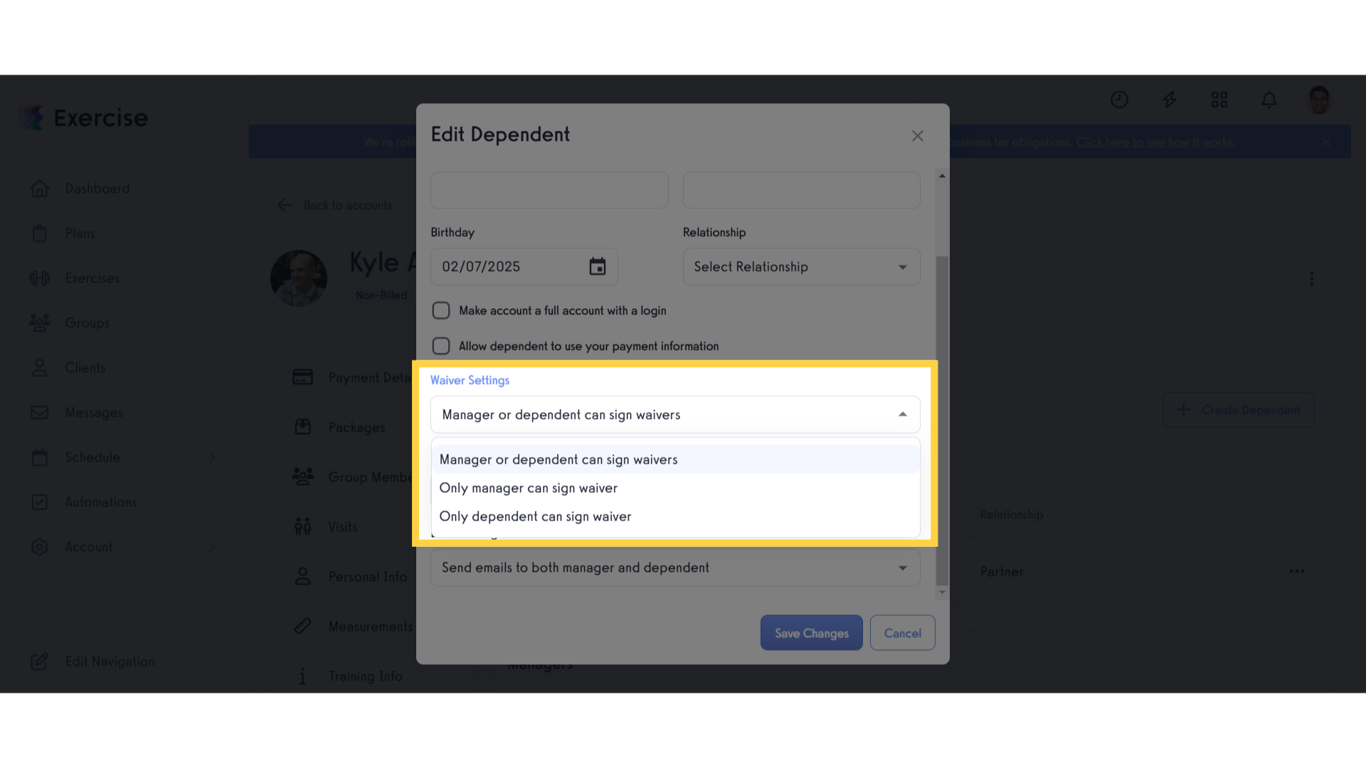The width and height of the screenshot is (1366, 768).
Task: Check Allow dependent to use payment information
Action: pyautogui.click(x=441, y=346)
